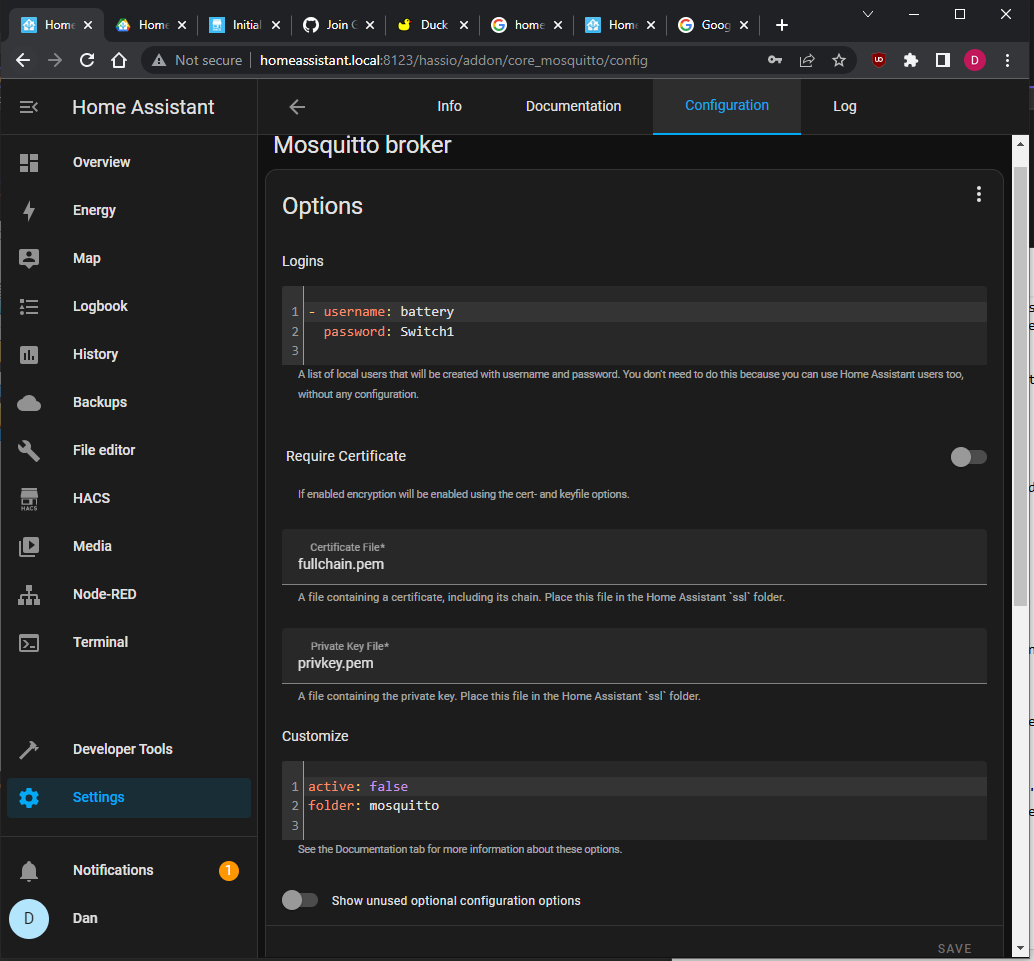Open Notifications bell icon

tap(29, 871)
